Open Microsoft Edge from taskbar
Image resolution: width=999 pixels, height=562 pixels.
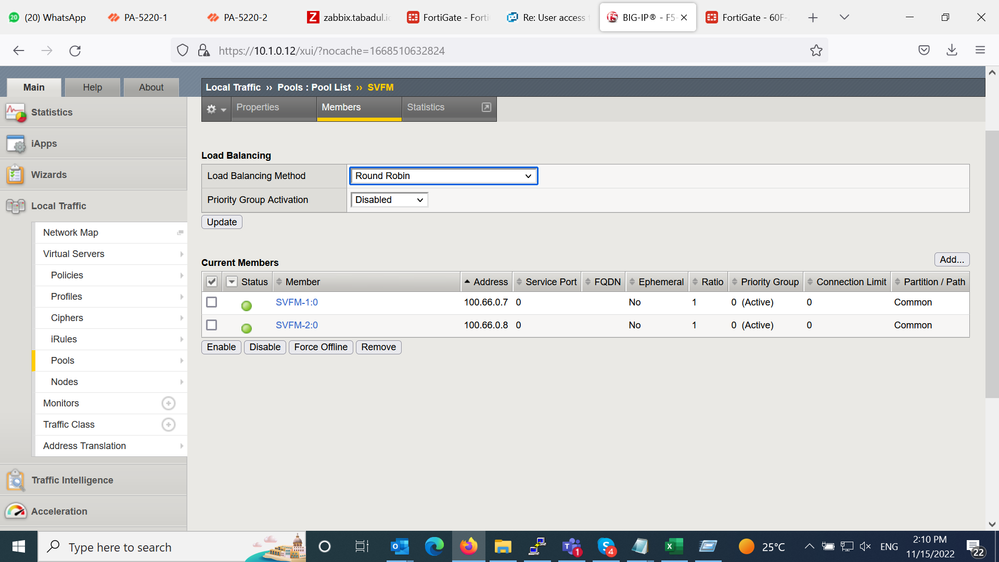[x=434, y=546]
